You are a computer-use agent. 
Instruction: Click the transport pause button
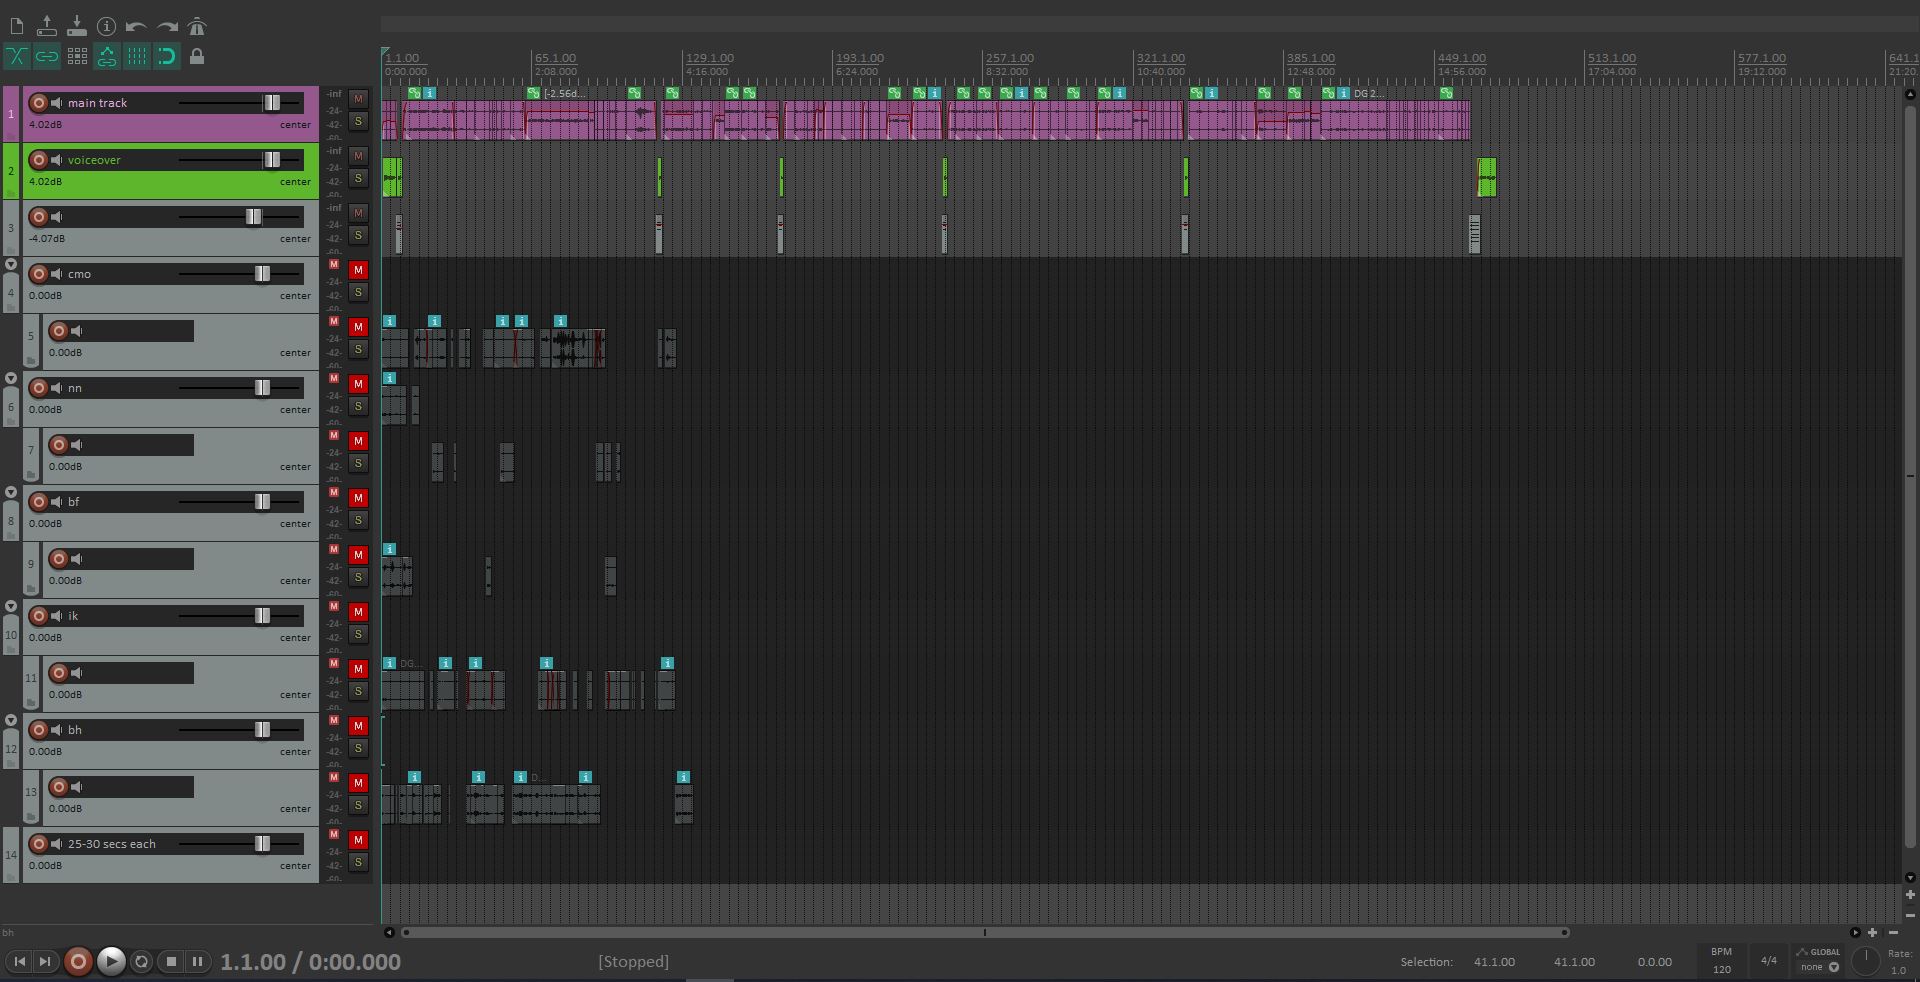tap(198, 962)
